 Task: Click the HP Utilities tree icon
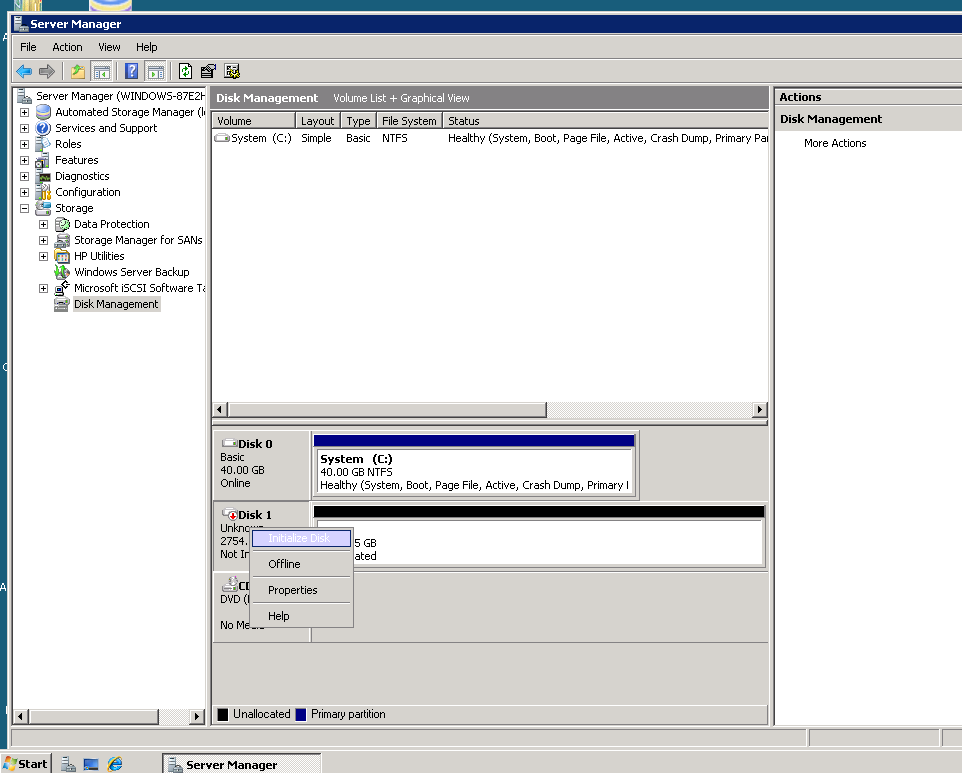pos(62,256)
